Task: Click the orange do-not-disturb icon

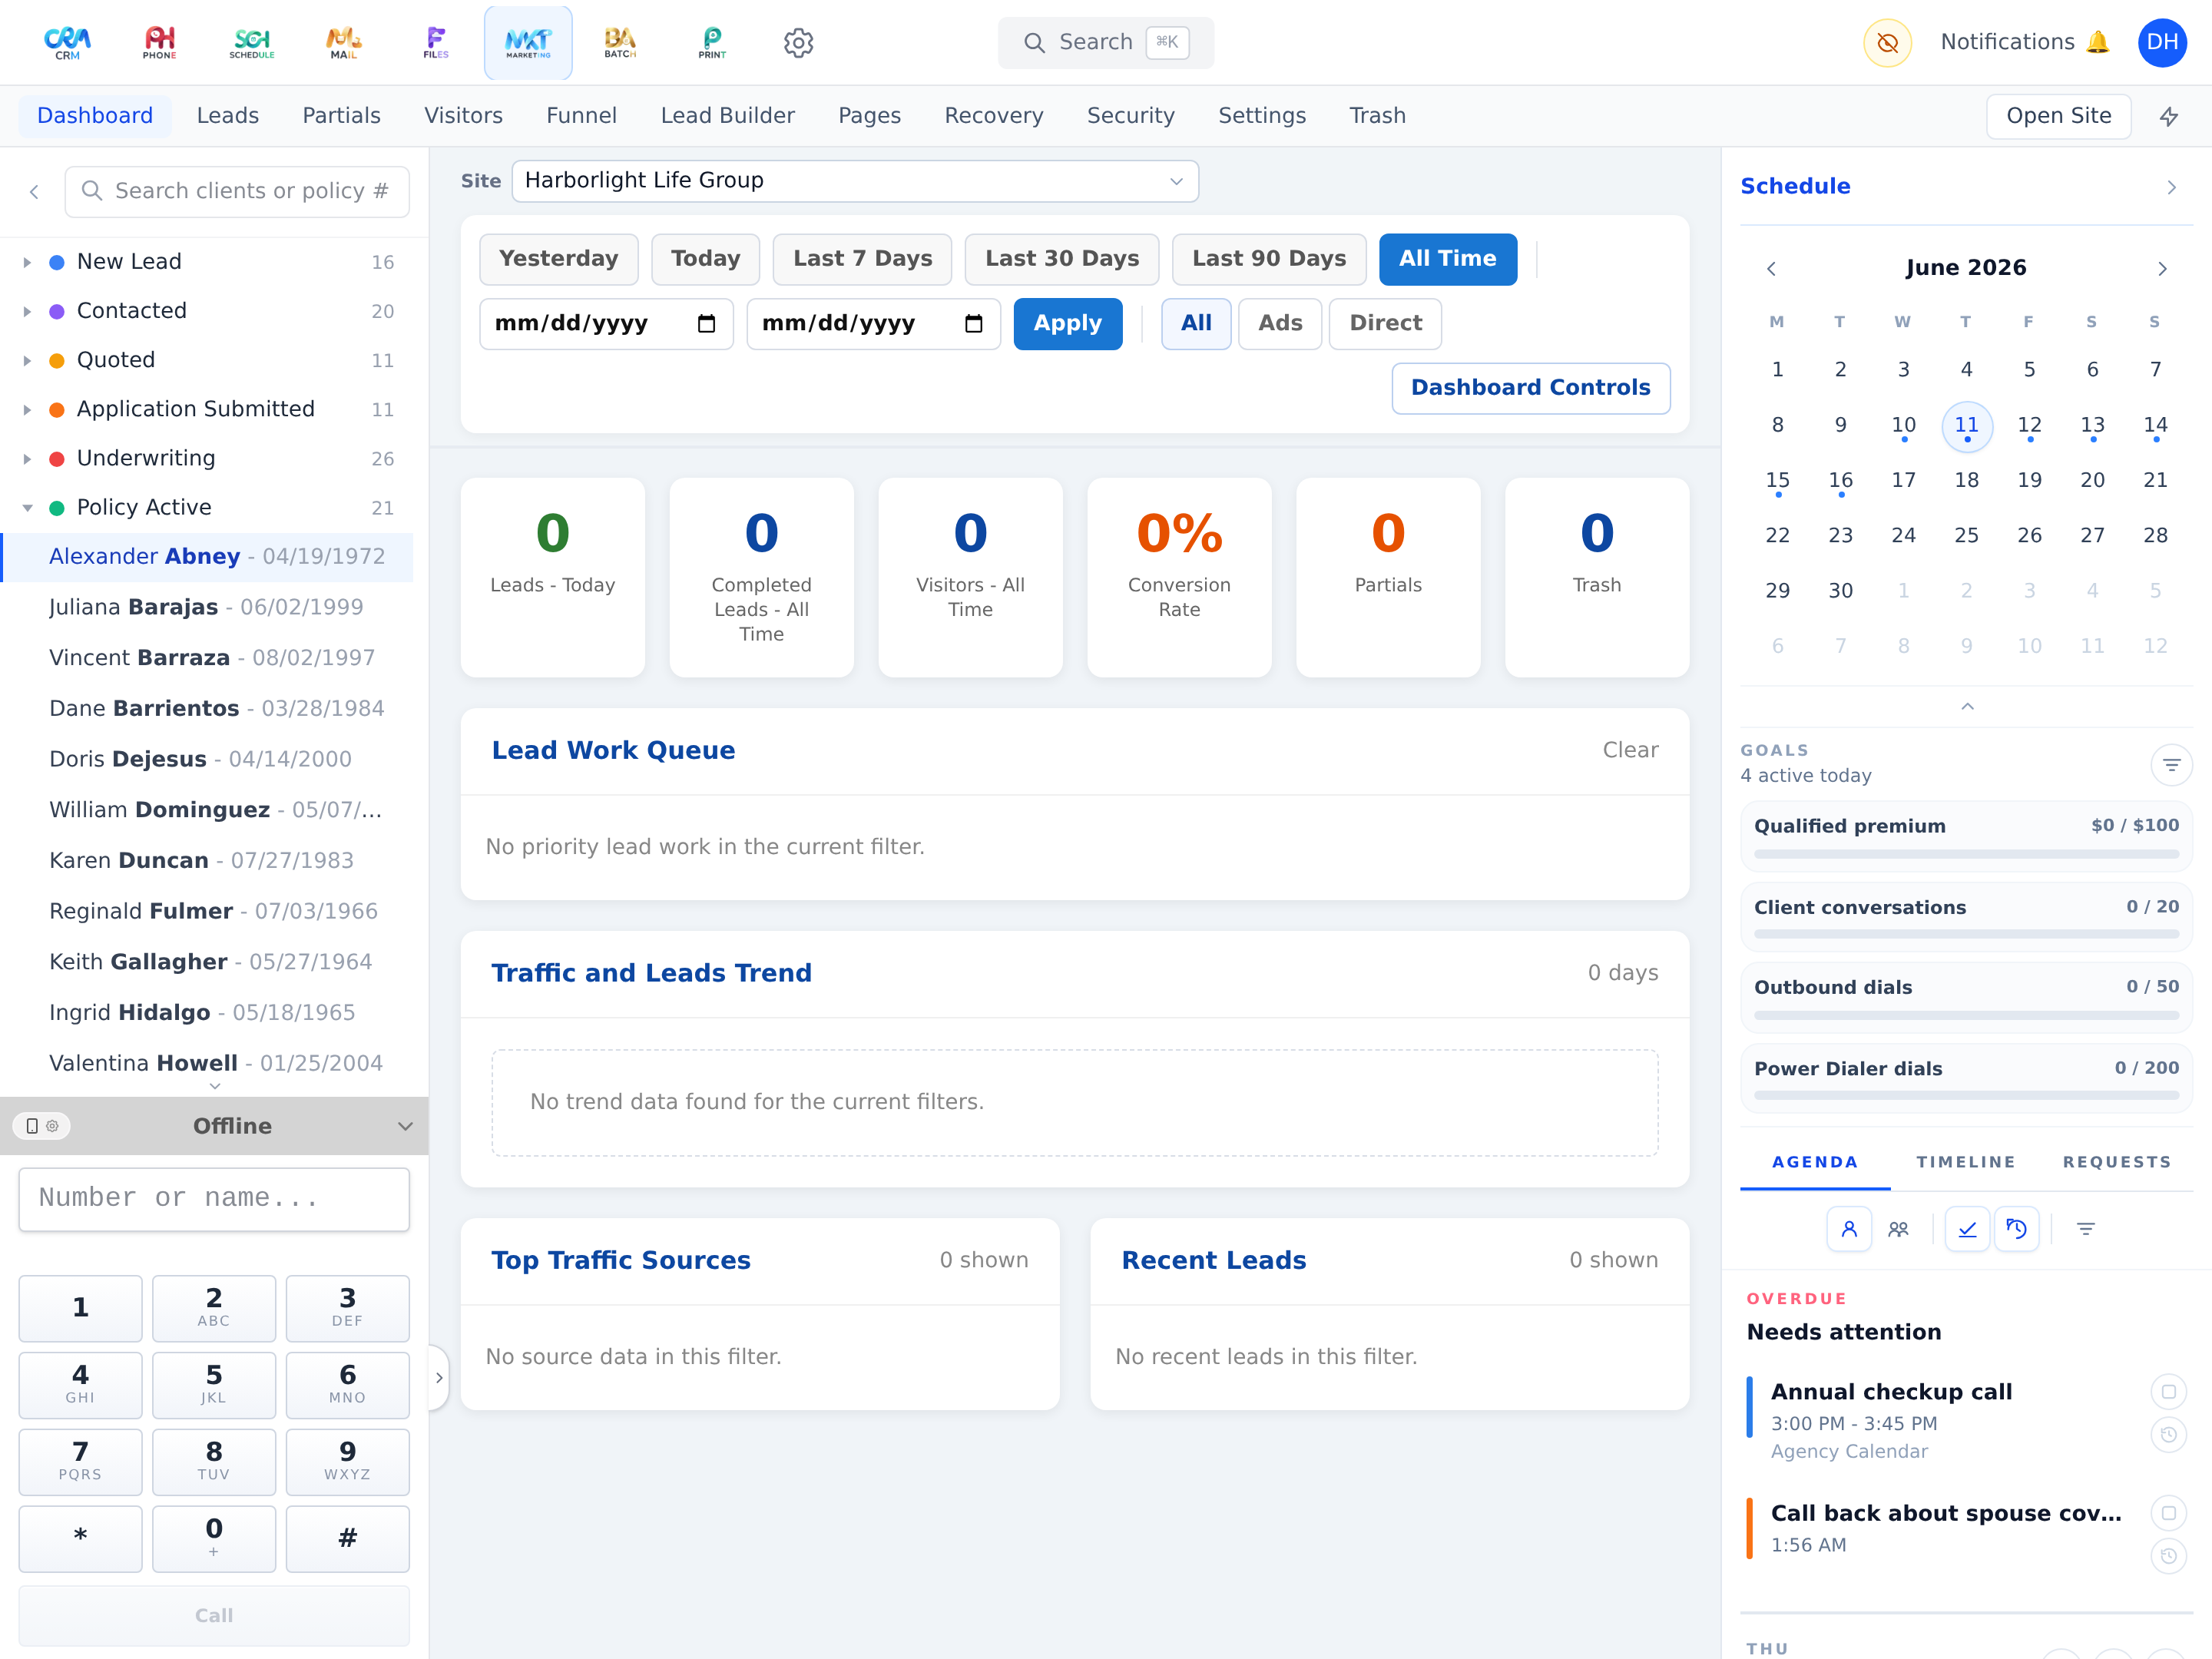Action: pyautogui.click(x=1887, y=43)
